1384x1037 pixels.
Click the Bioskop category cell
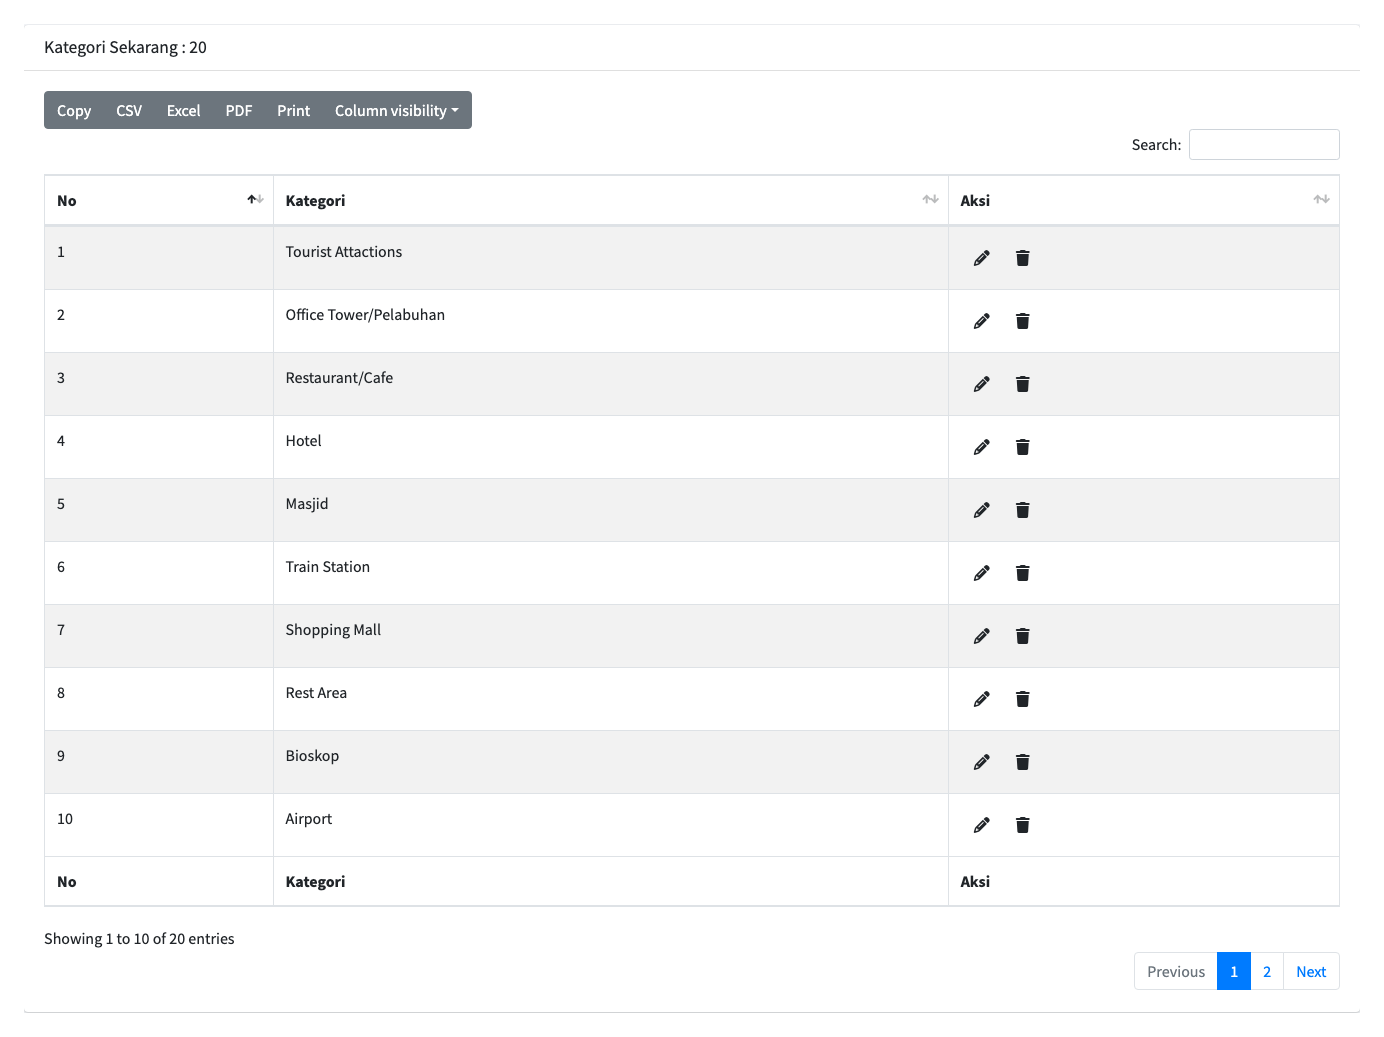click(611, 762)
